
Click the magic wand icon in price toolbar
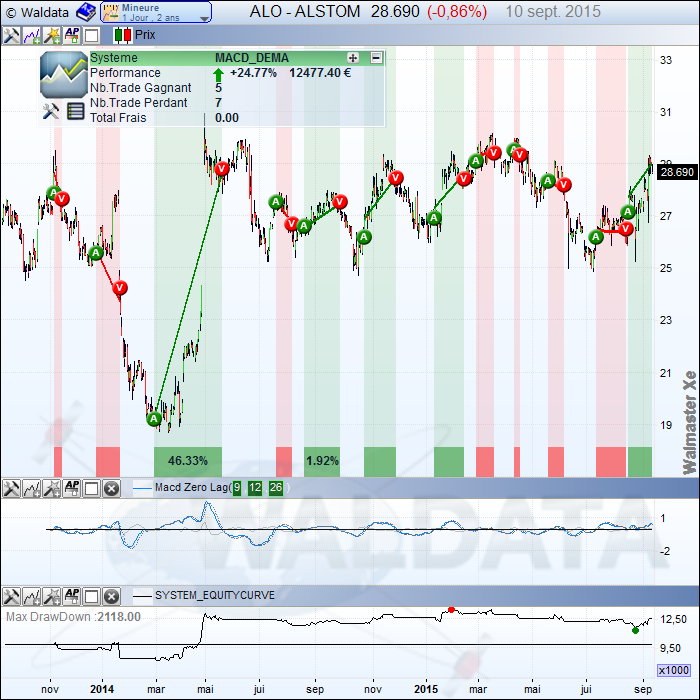tap(52, 35)
